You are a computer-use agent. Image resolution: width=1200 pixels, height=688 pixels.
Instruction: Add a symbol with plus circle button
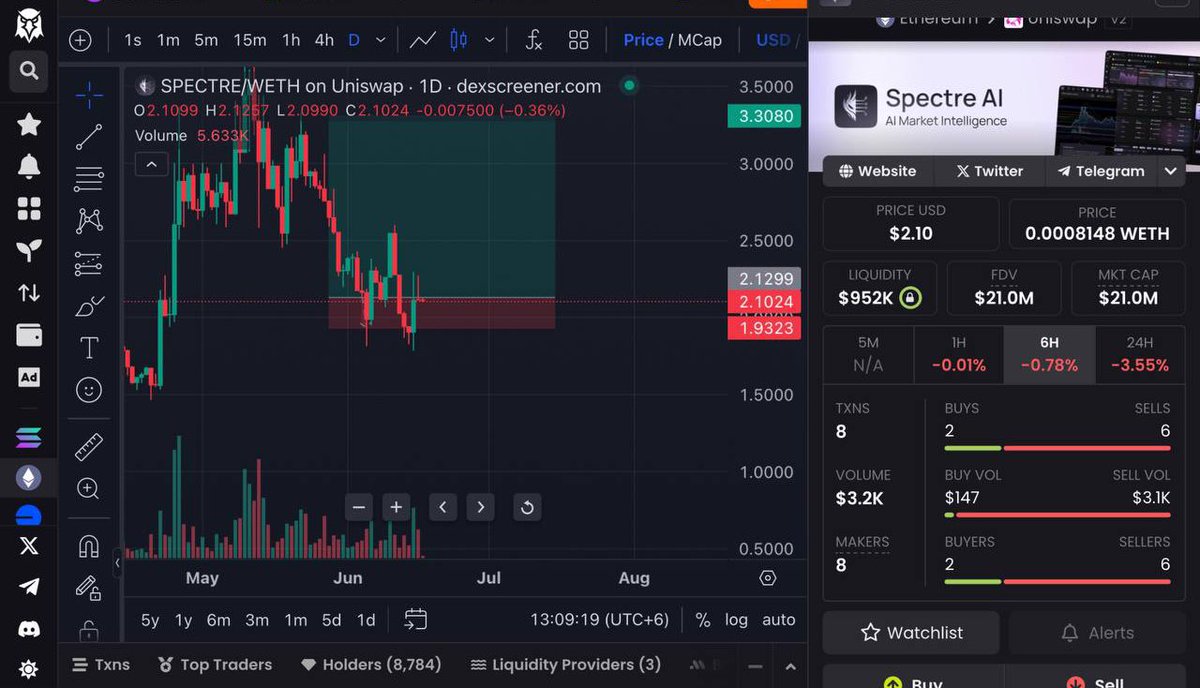(80, 40)
